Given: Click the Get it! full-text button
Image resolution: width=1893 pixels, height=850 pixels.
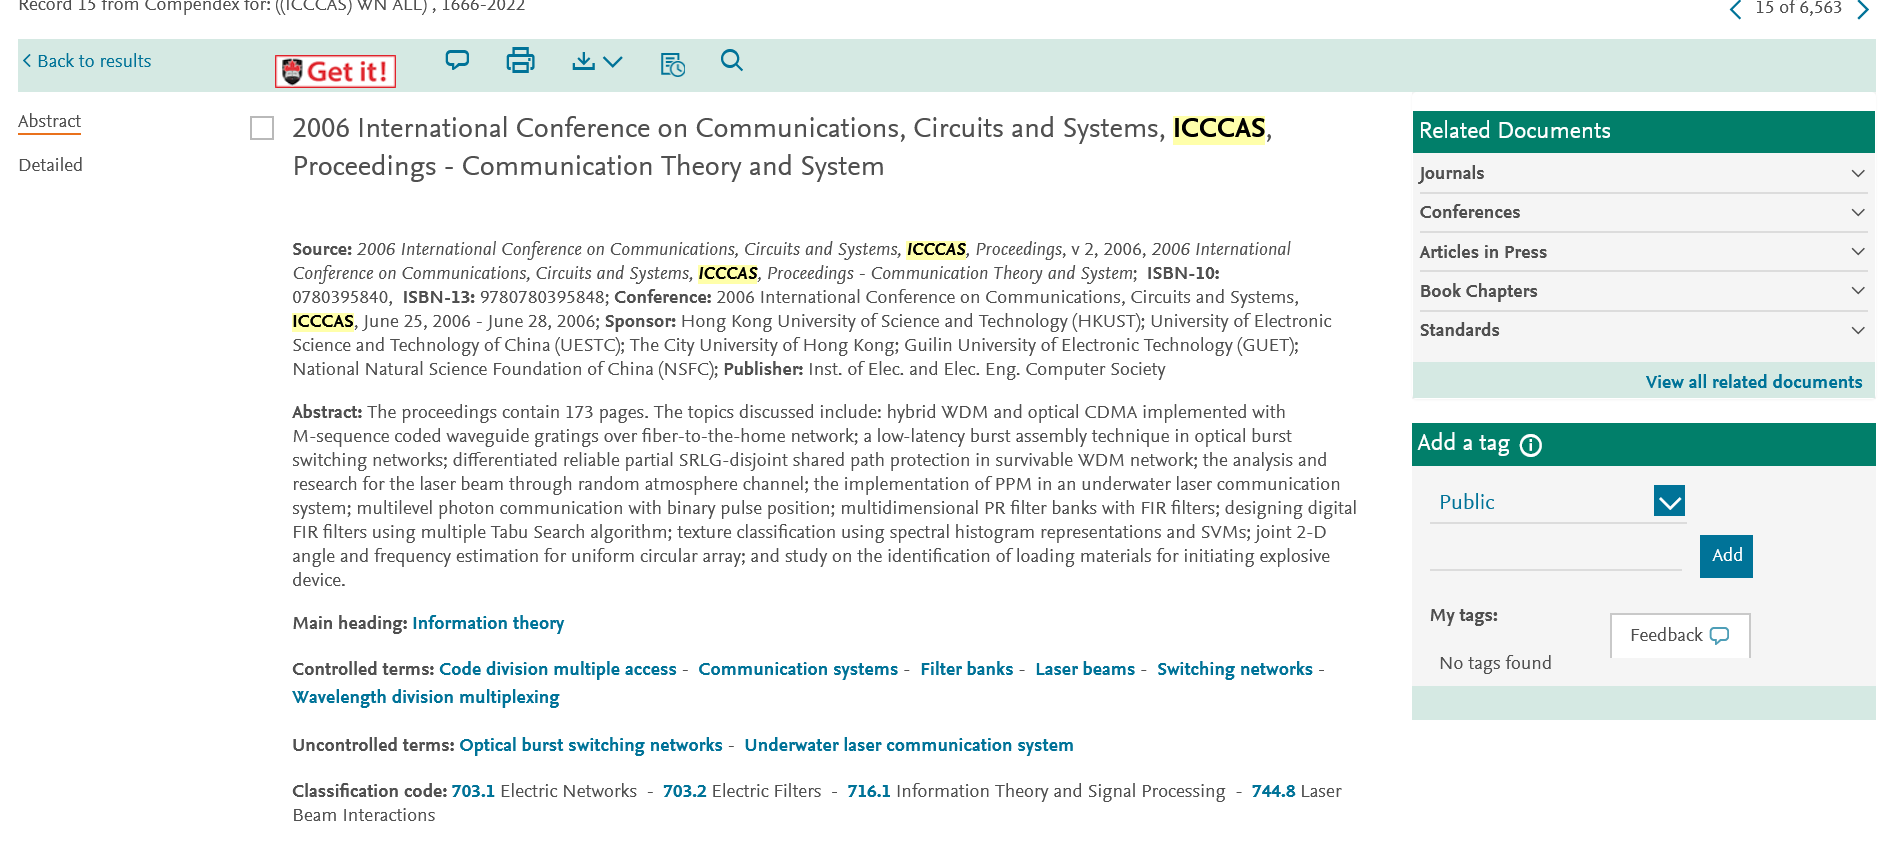Looking at the screenshot, I should 335,71.
